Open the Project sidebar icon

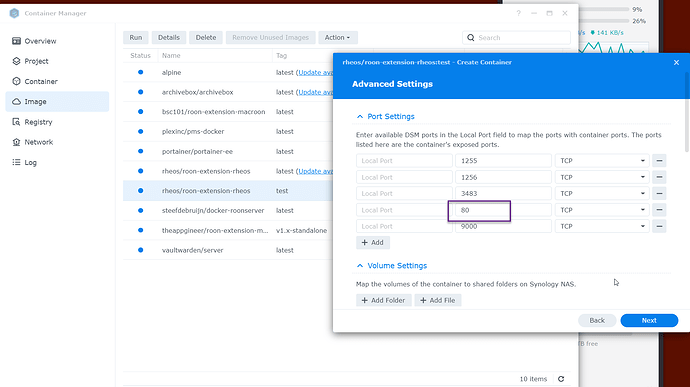pyautogui.click(x=16, y=61)
